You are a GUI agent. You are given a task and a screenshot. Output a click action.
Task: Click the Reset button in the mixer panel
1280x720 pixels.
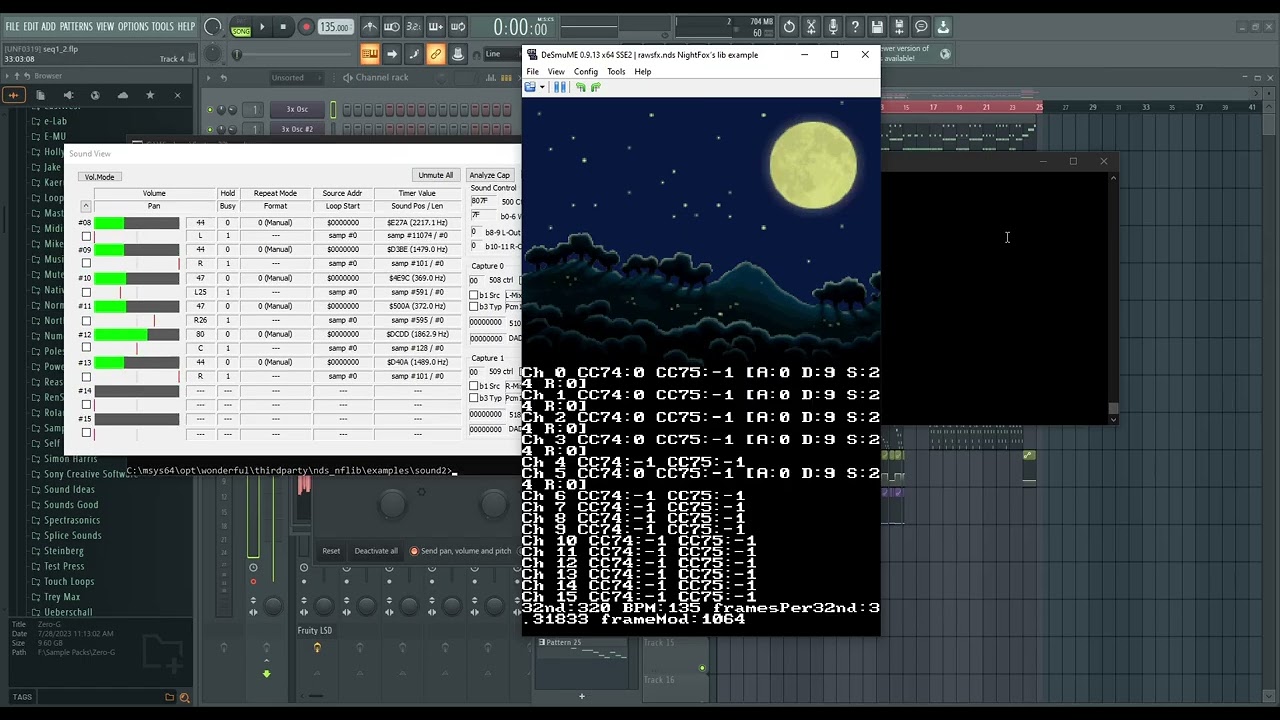331,551
